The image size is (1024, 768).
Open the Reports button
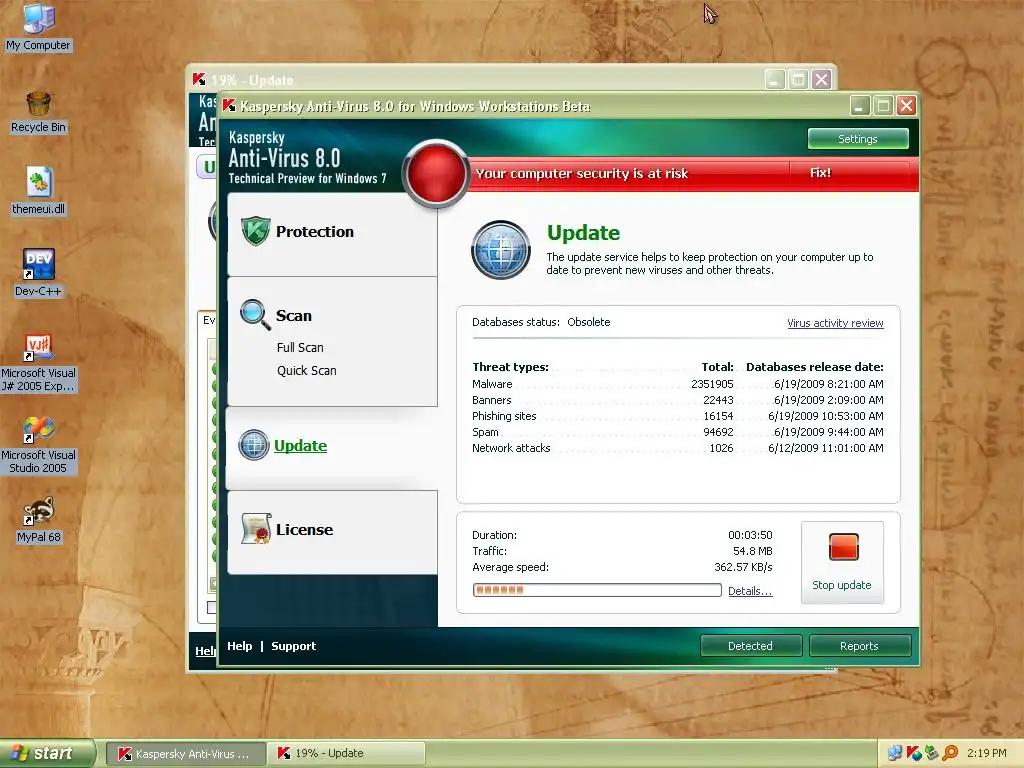click(859, 646)
